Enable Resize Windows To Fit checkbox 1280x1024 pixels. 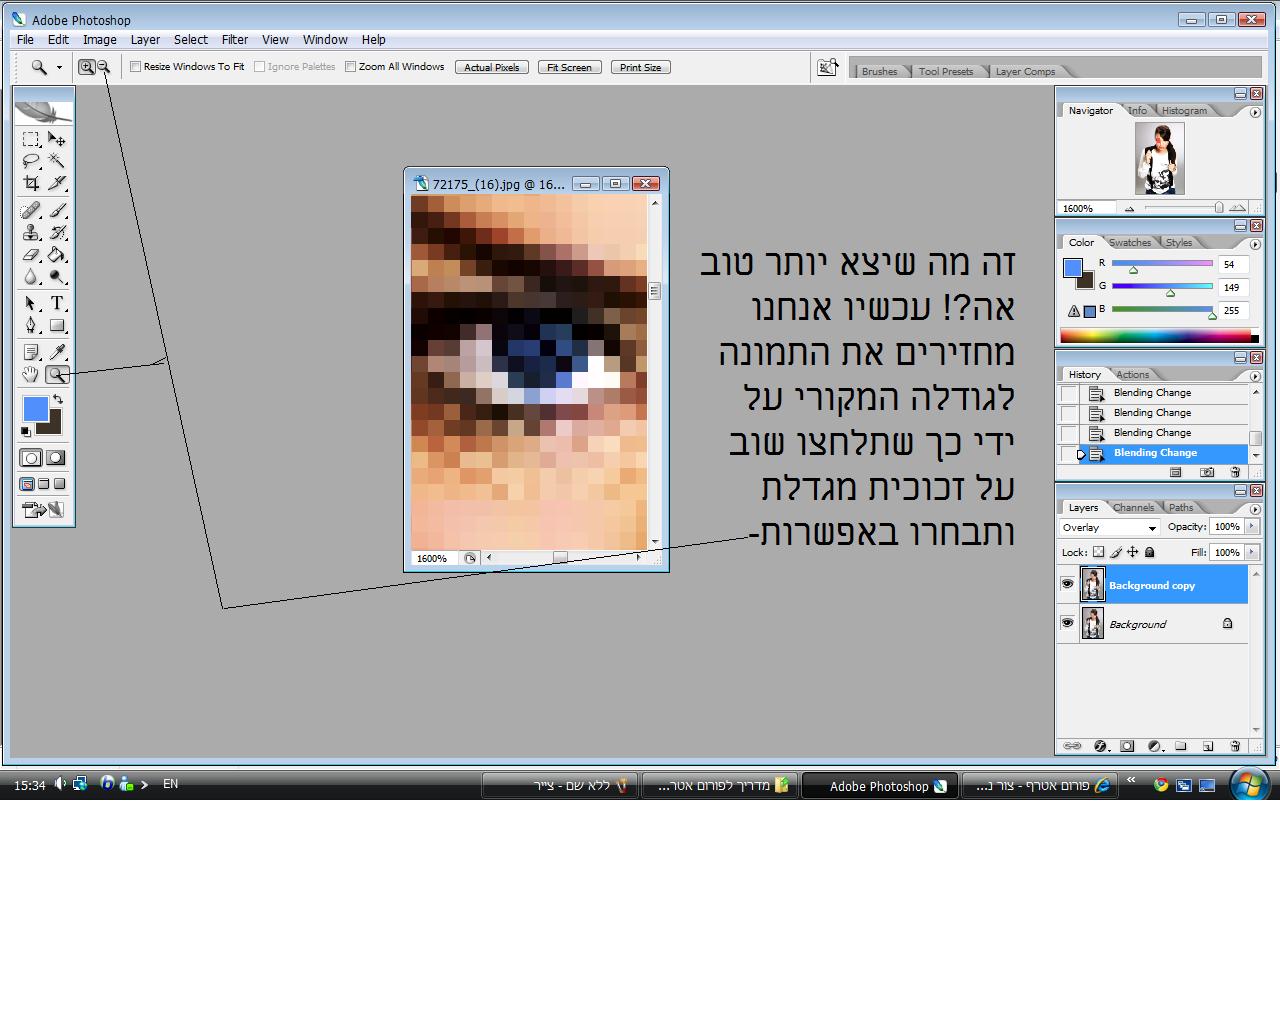[x=136, y=67]
